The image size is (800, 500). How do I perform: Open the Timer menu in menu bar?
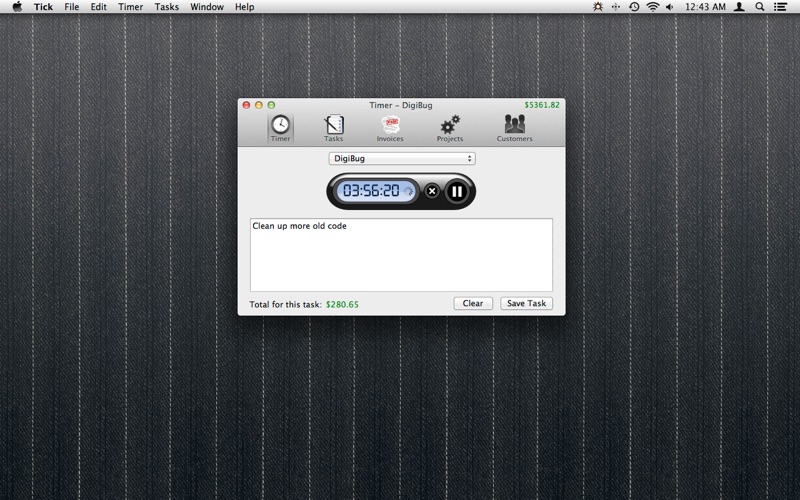131,7
